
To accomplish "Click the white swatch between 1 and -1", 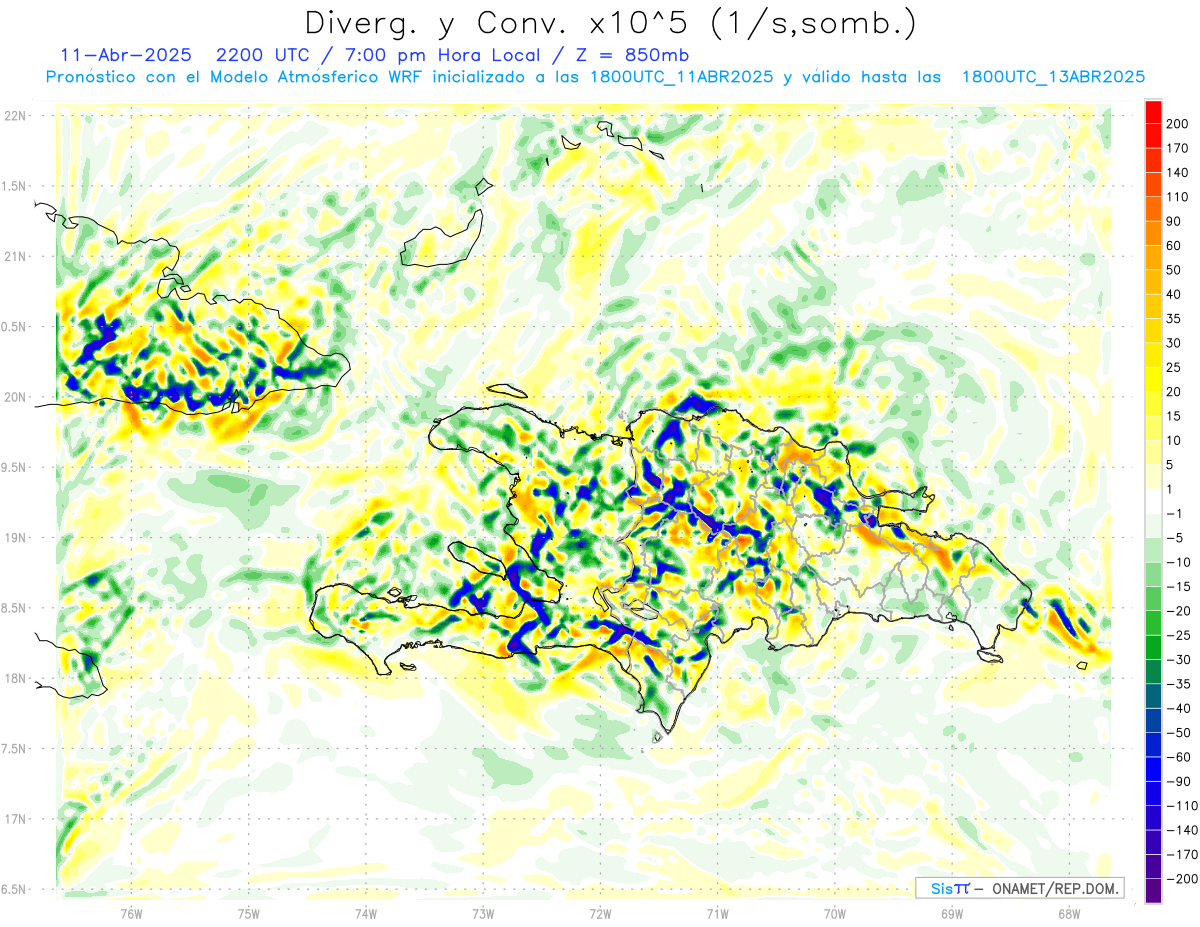I will (1153, 502).
